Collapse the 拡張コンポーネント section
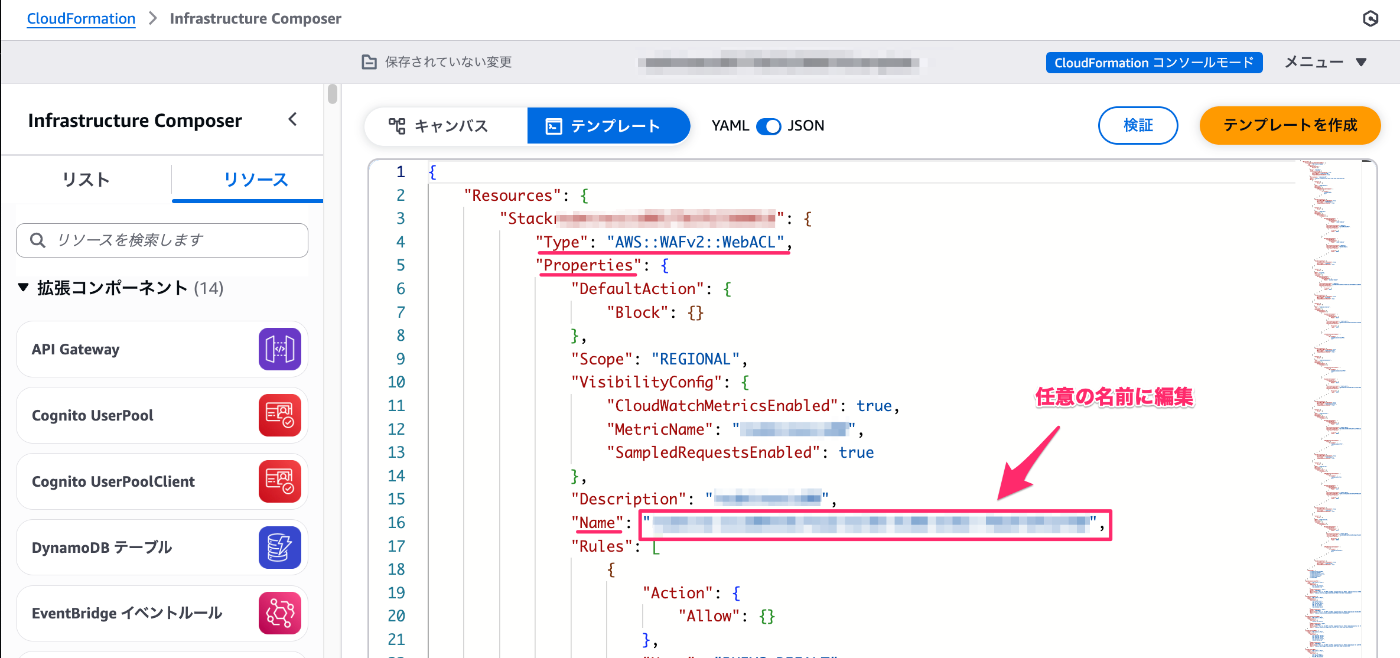Screen dimensions: 1400x658 (25, 288)
